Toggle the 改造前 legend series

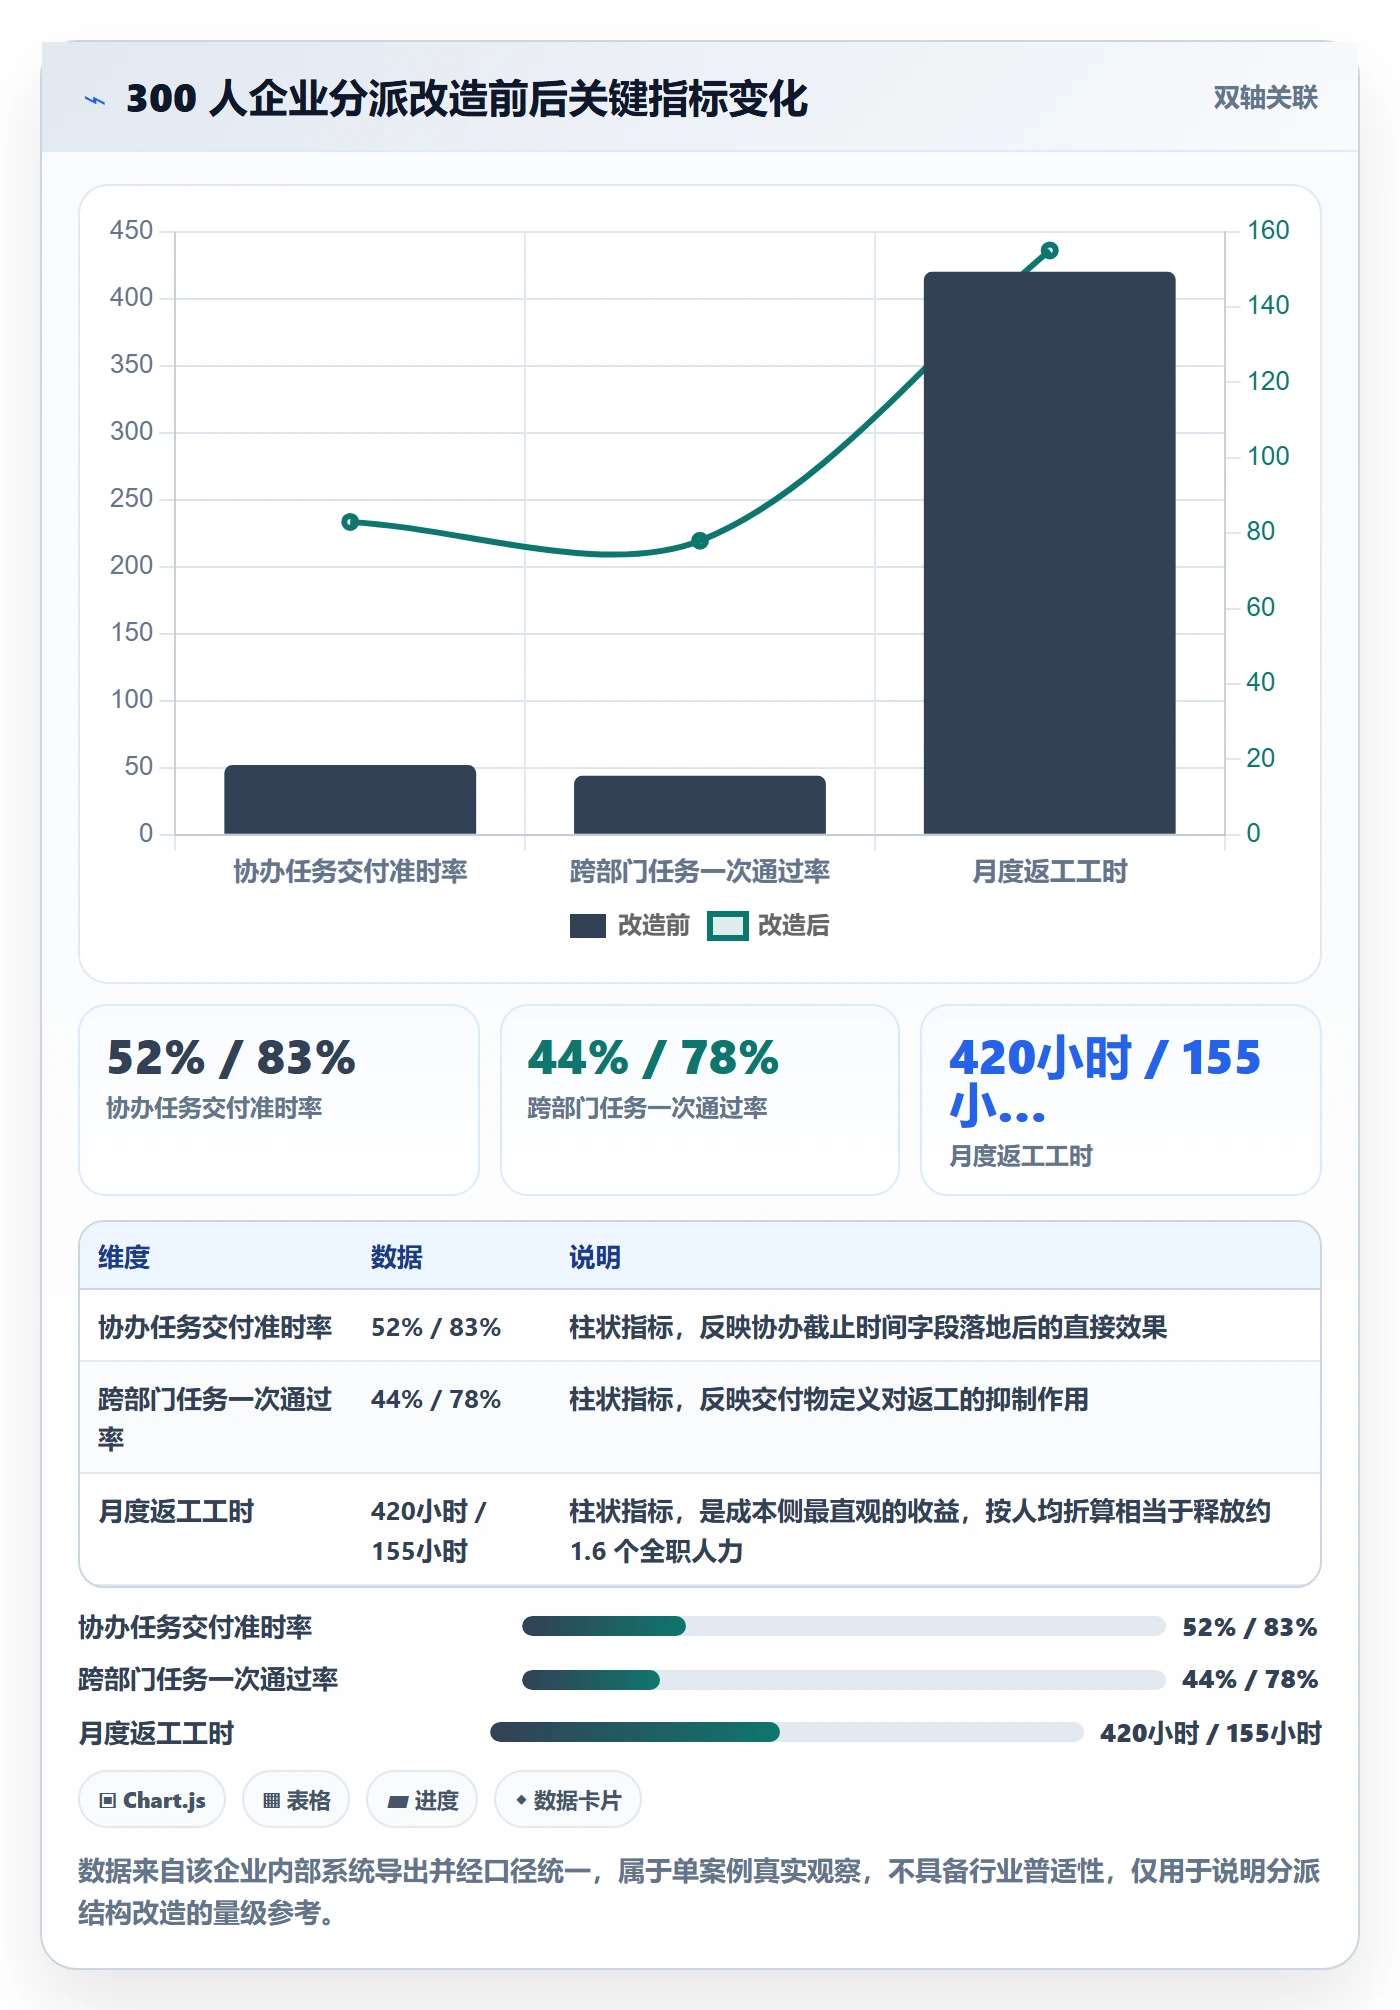[x=630, y=925]
